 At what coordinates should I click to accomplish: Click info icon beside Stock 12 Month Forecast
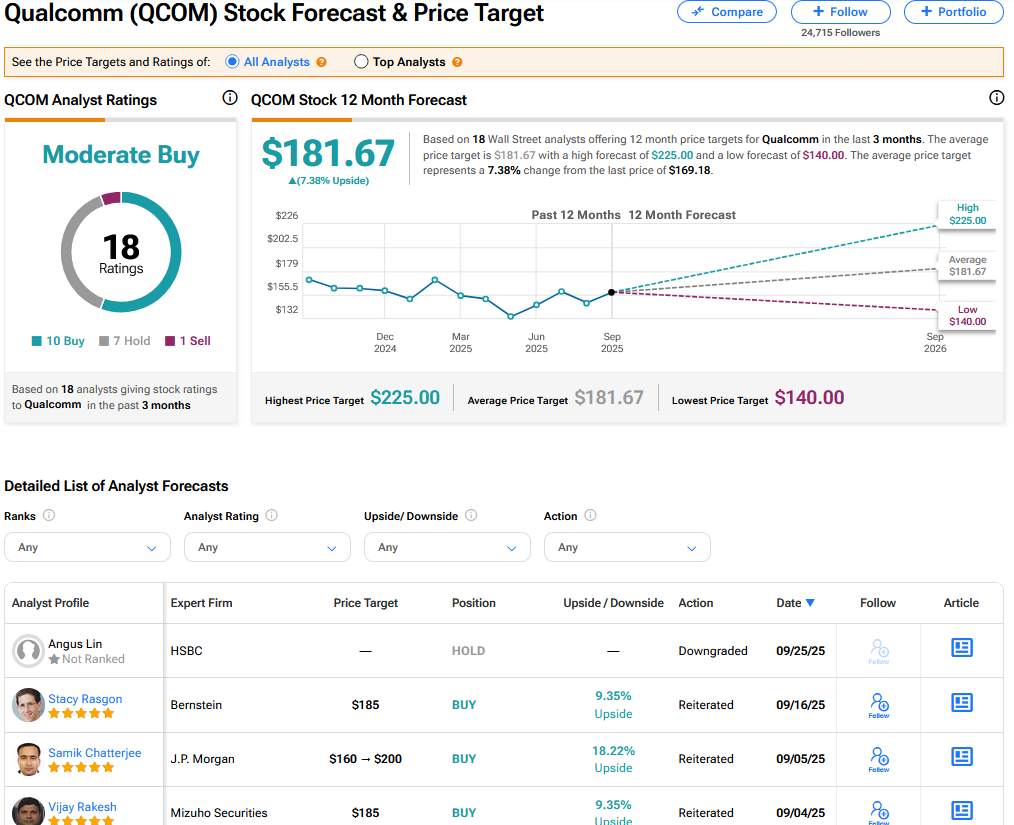click(996, 98)
